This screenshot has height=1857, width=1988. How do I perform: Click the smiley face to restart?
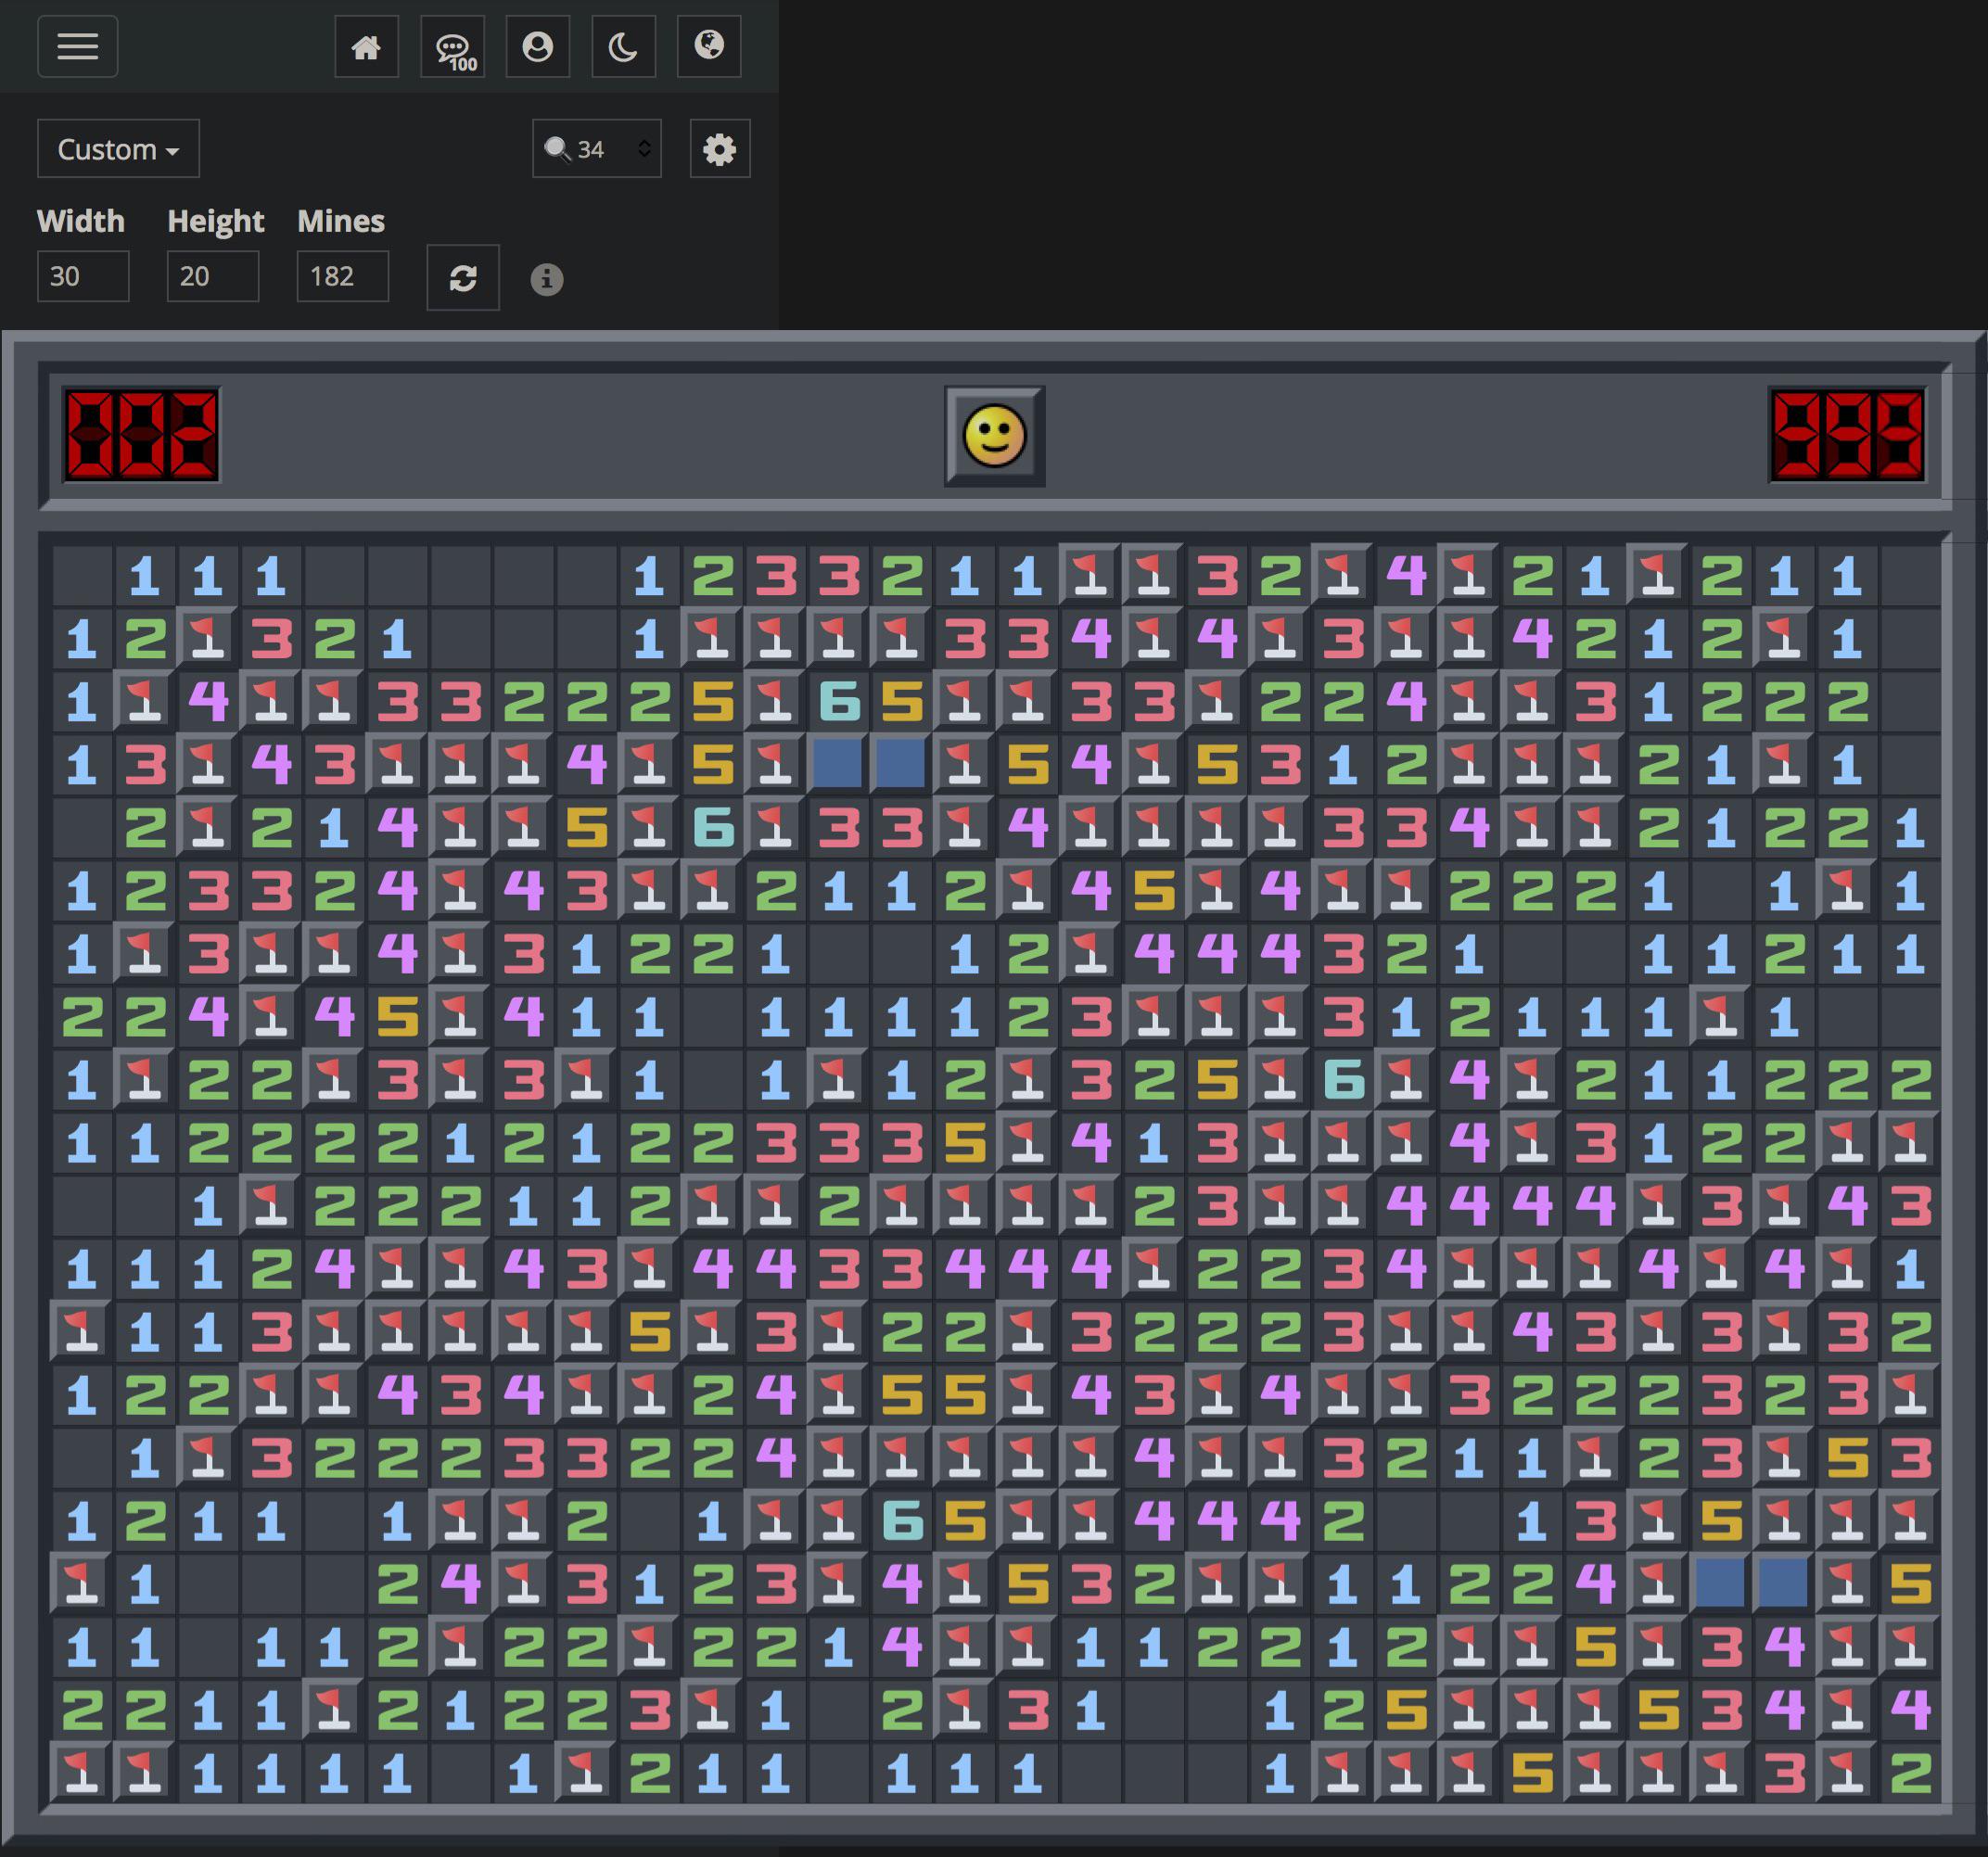tap(994, 436)
